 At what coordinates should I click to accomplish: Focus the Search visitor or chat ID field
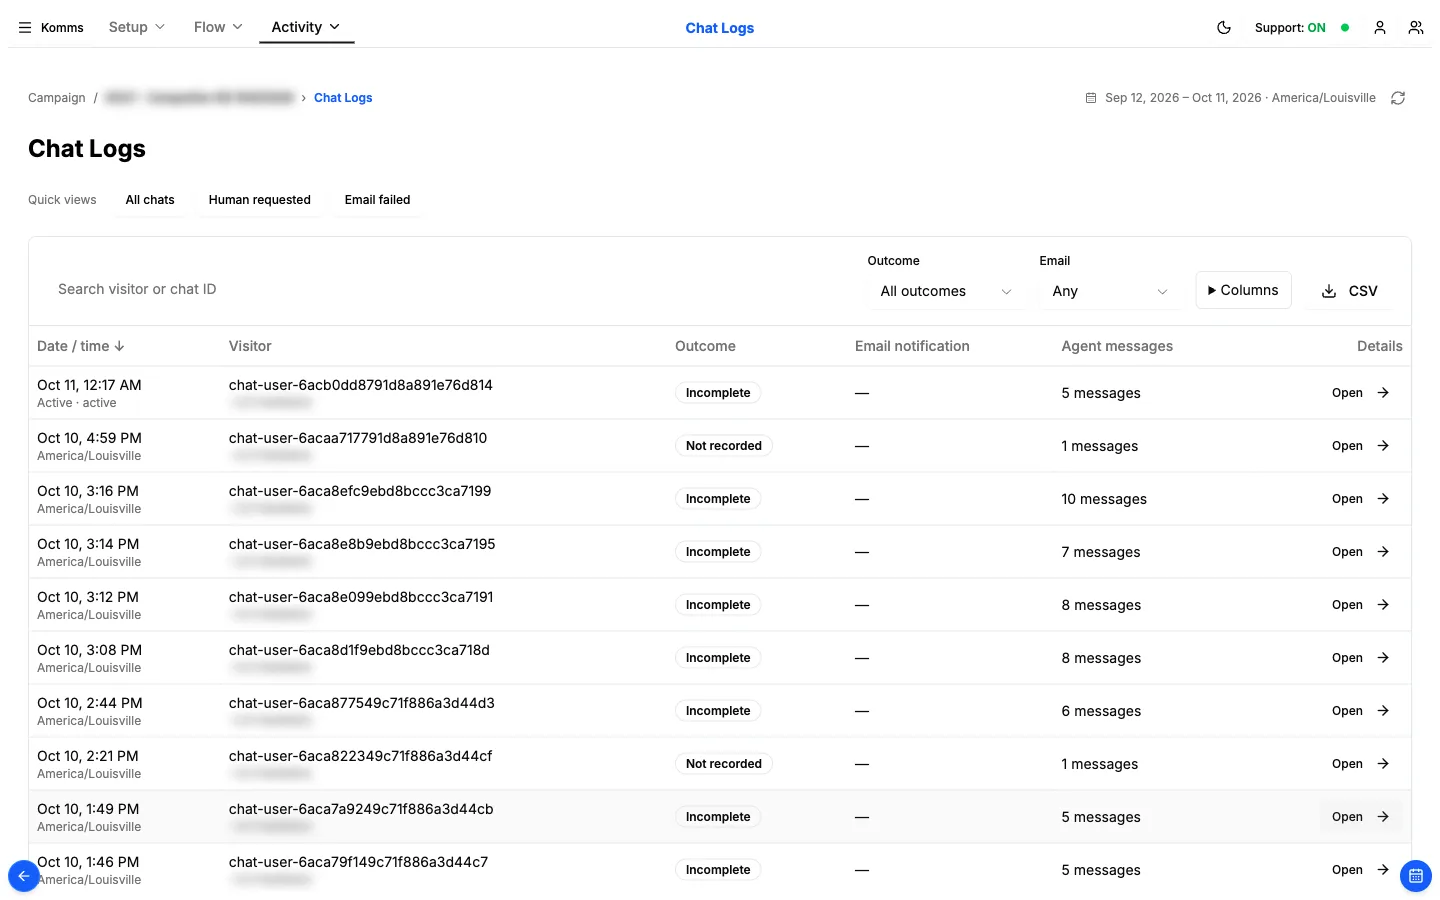[x=440, y=289]
